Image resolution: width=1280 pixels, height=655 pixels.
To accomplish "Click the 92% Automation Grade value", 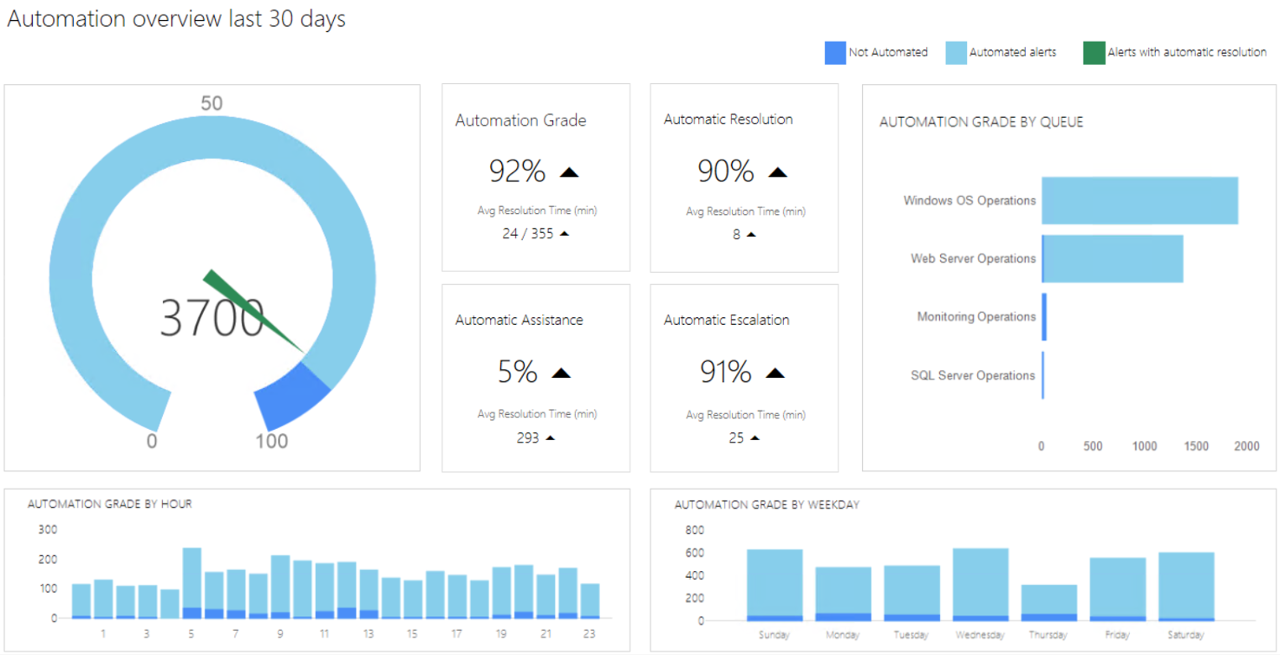I will (517, 172).
